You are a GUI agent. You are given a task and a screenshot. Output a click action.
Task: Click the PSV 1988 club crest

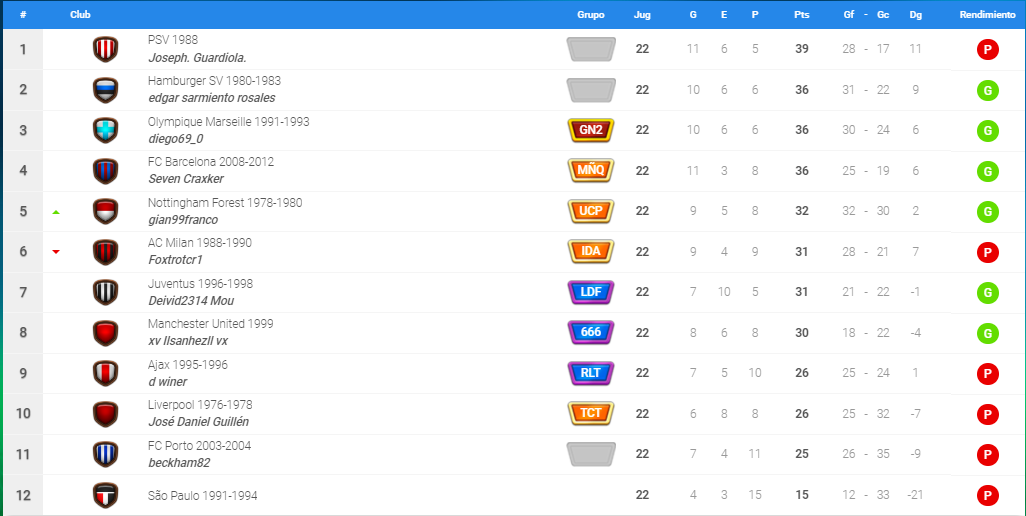105,49
